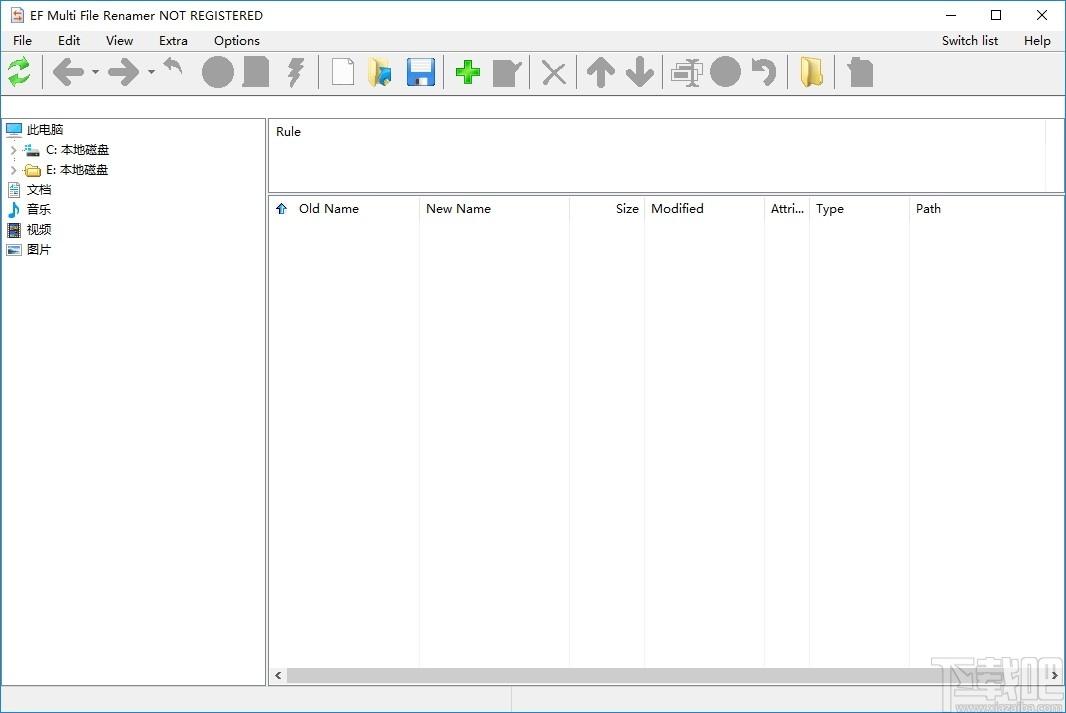Click the green plus add rule icon

467,72
